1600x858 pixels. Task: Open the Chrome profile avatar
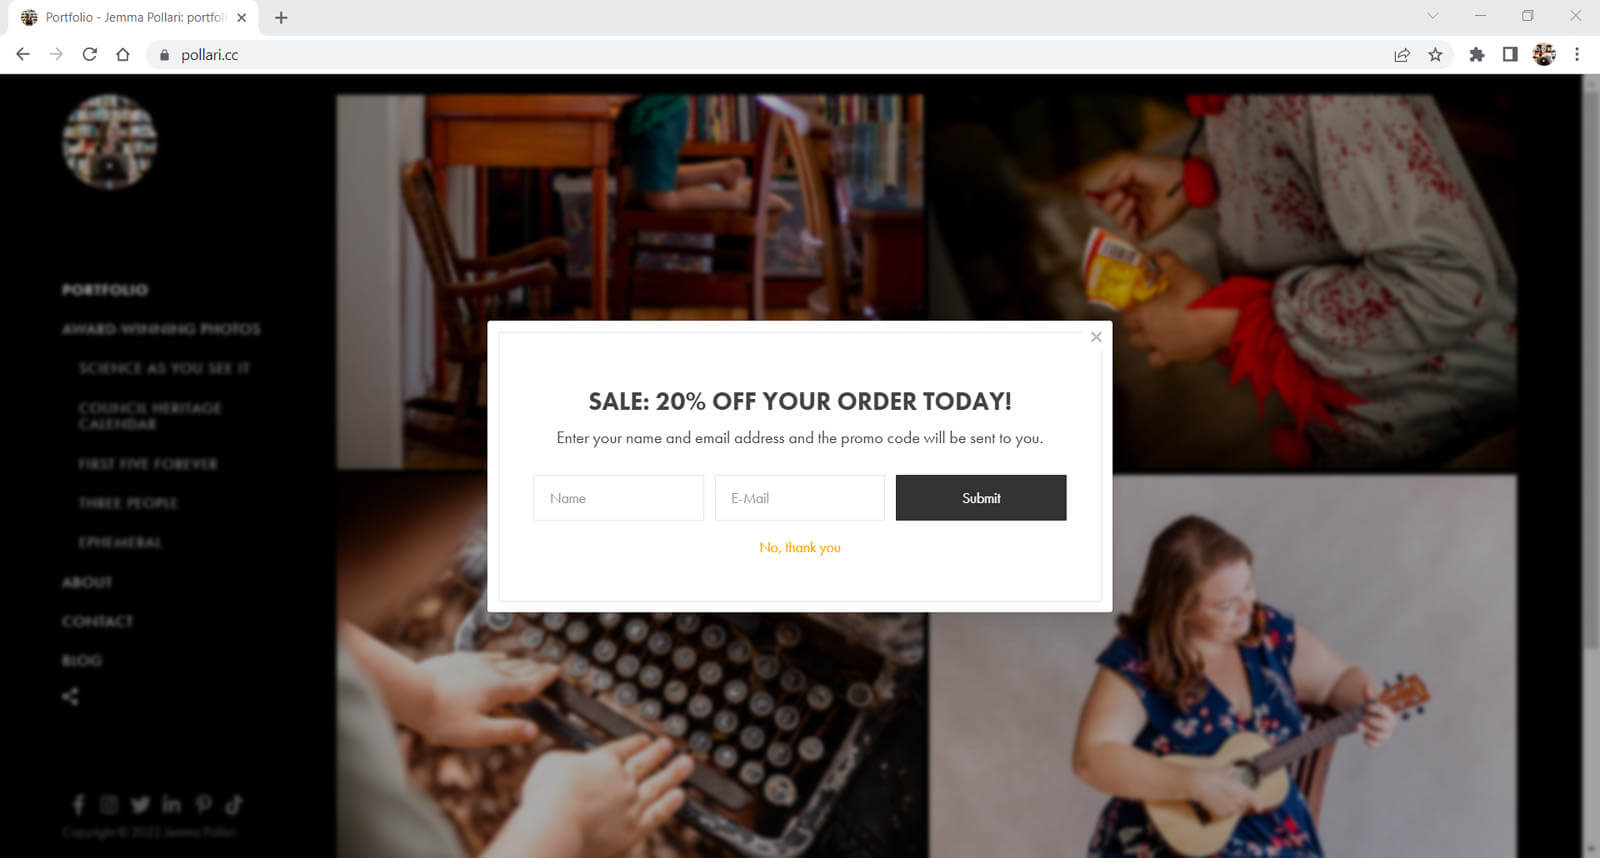click(x=1544, y=55)
